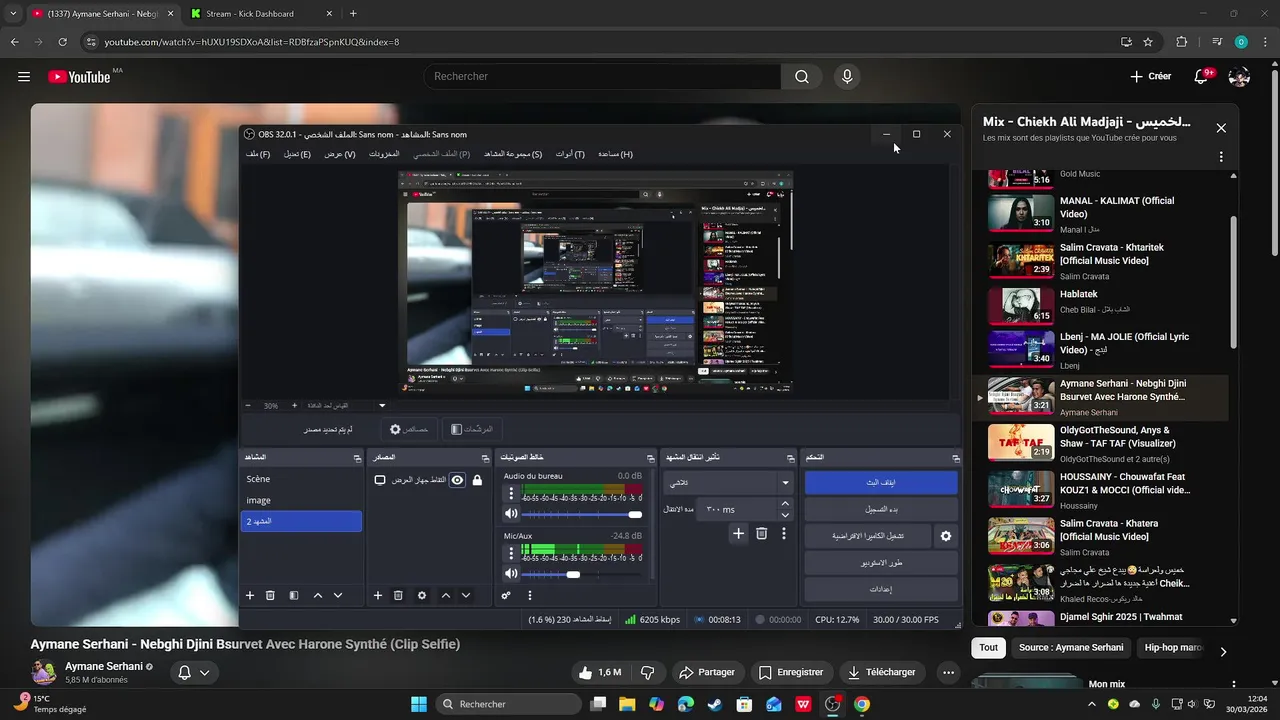Mute Audio du bureau speaker icon
This screenshot has width=1280, height=720.
(x=511, y=514)
